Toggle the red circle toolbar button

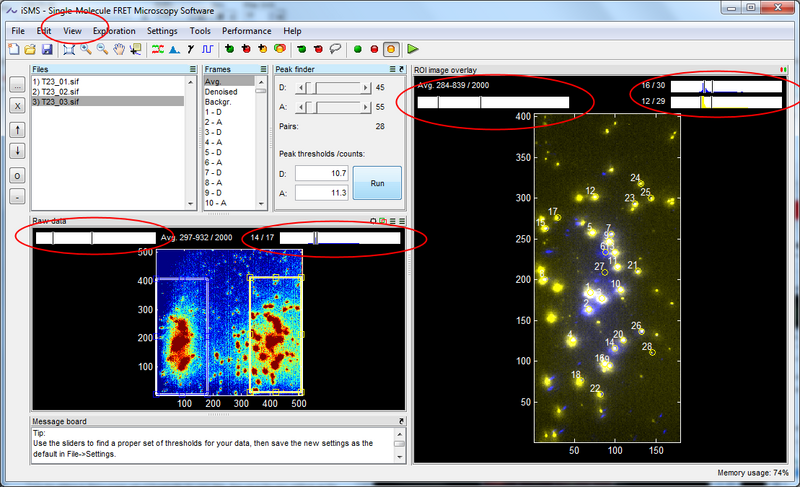374,48
